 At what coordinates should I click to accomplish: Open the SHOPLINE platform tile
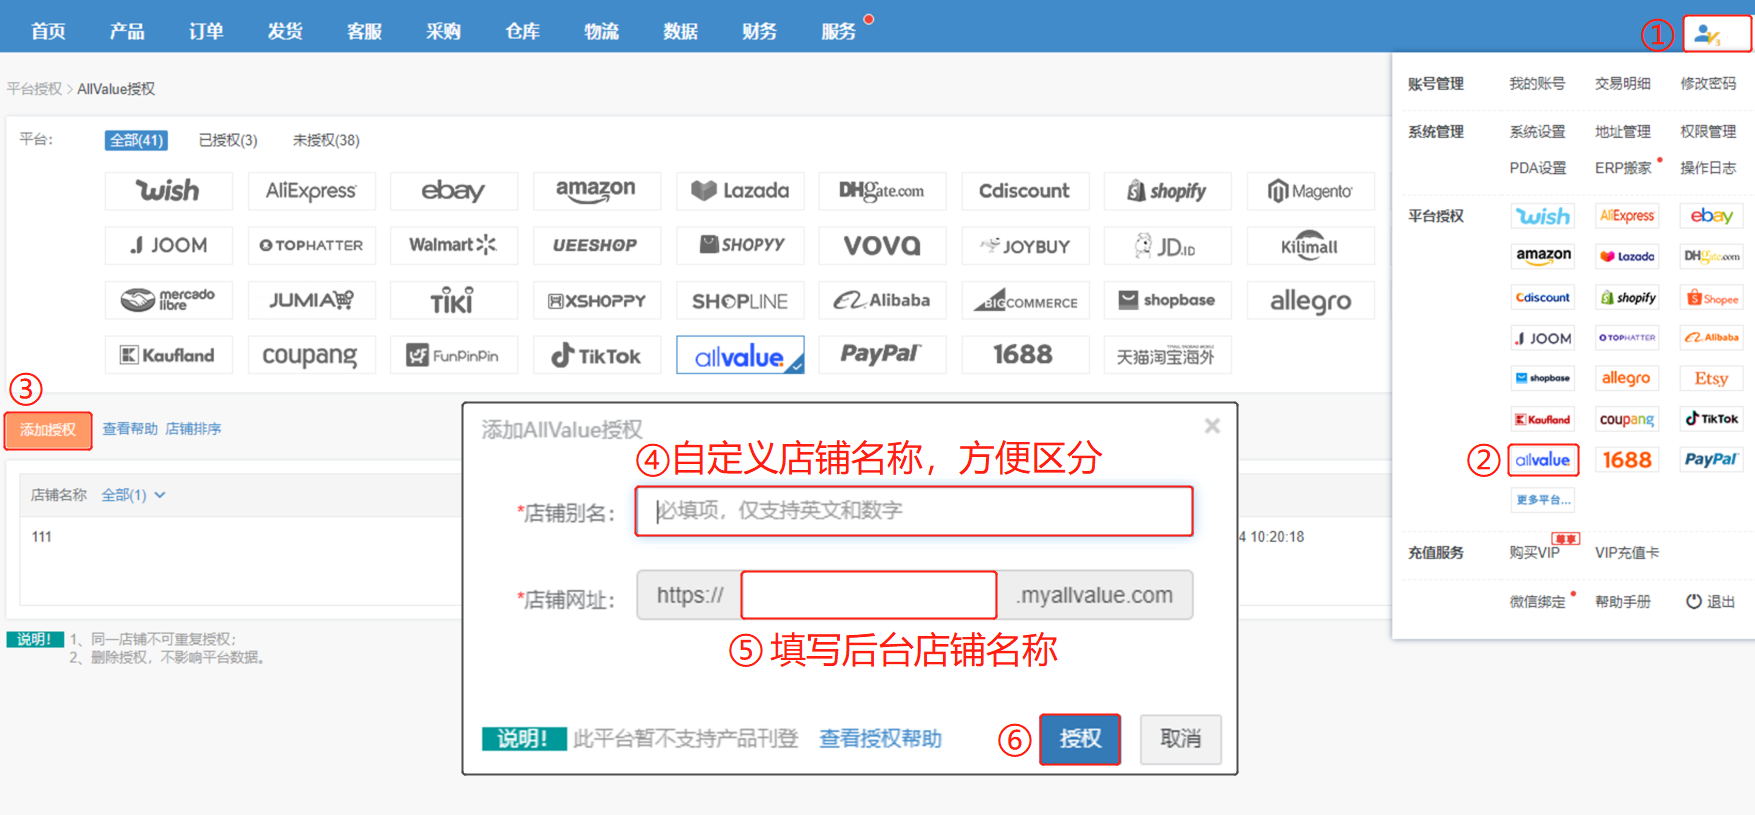pos(740,300)
